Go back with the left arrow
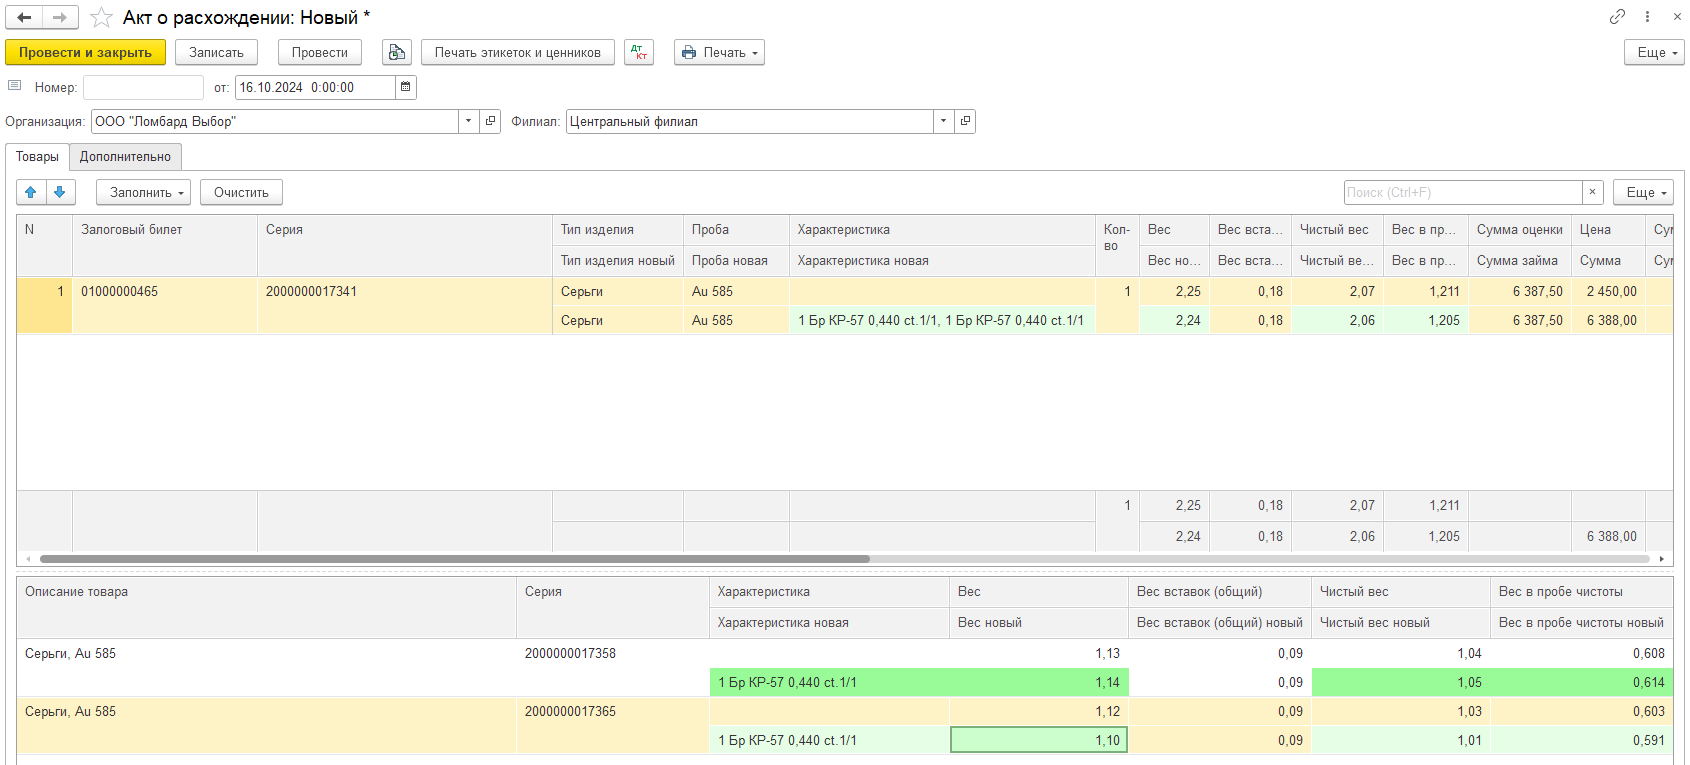The height and width of the screenshot is (765, 1690). tap(24, 17)
